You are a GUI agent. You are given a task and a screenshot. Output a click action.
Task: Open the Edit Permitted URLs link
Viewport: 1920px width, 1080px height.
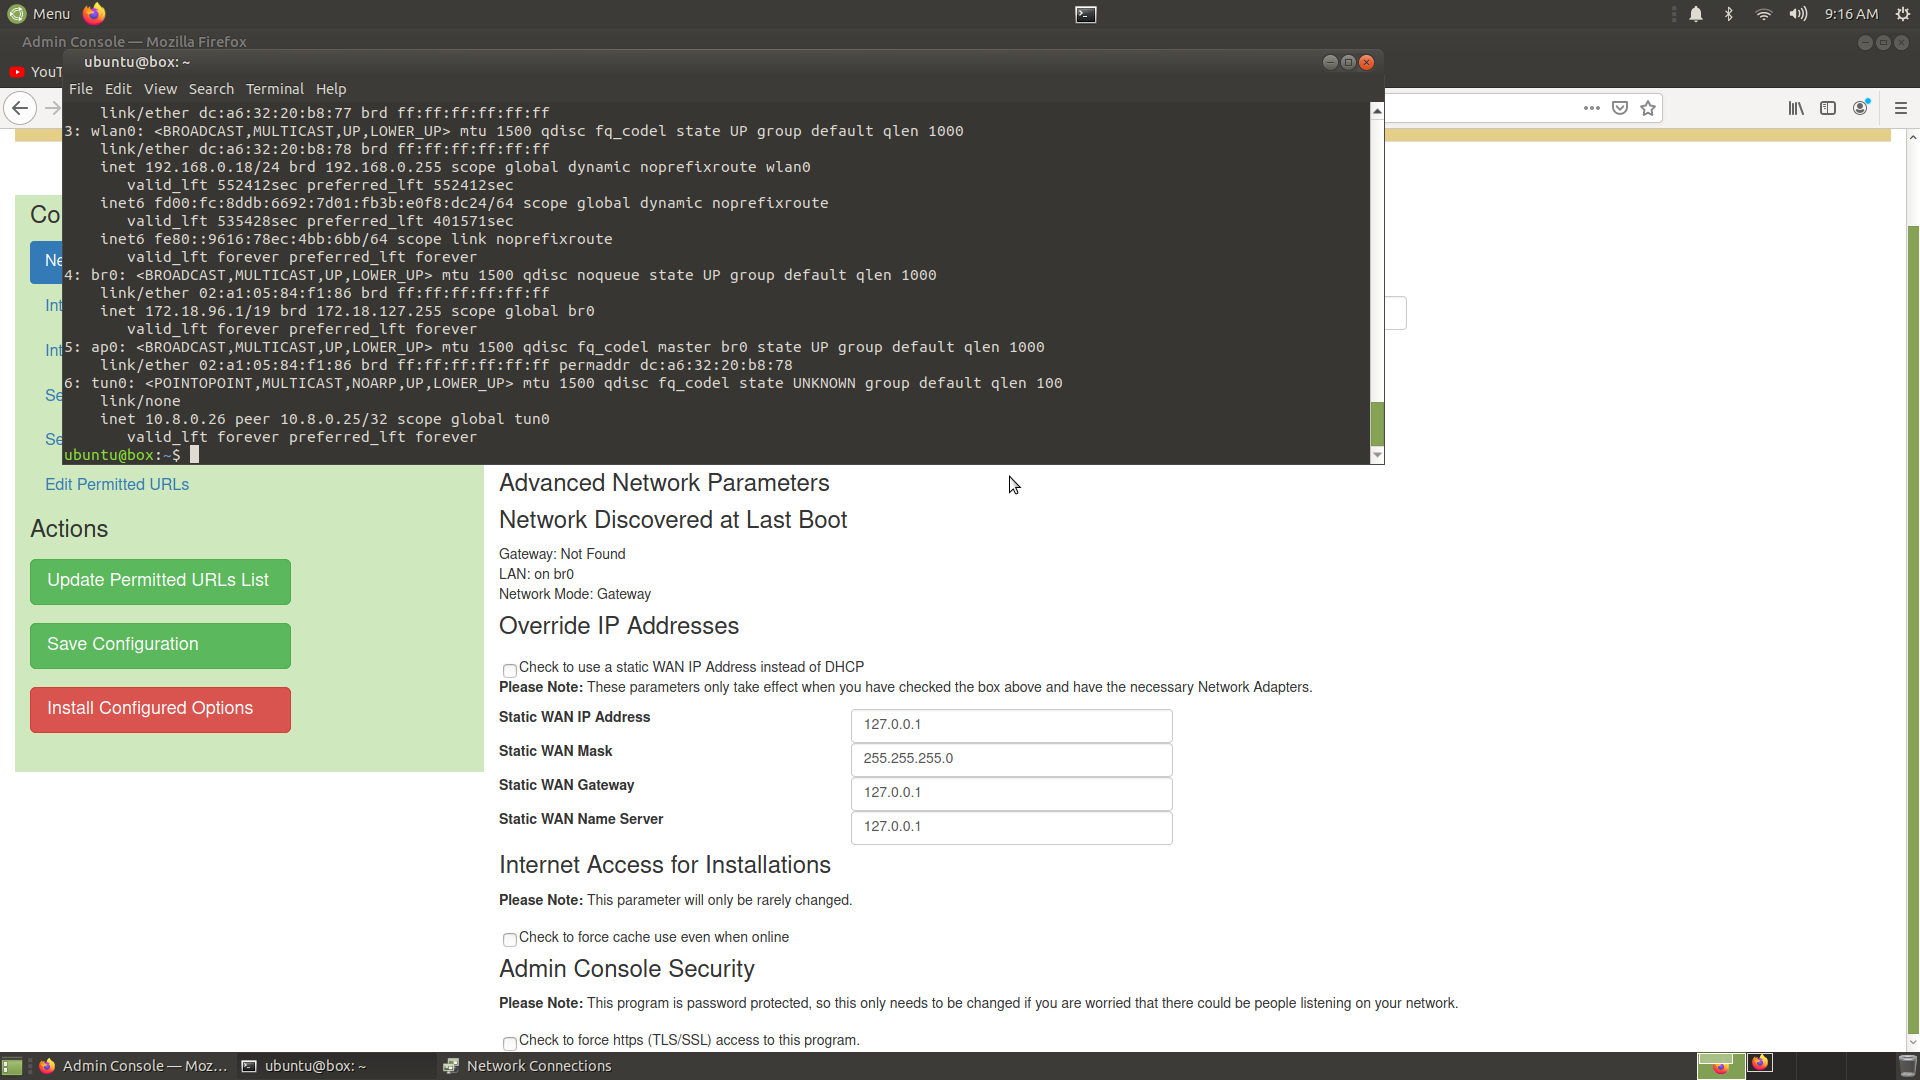(117, 484)
